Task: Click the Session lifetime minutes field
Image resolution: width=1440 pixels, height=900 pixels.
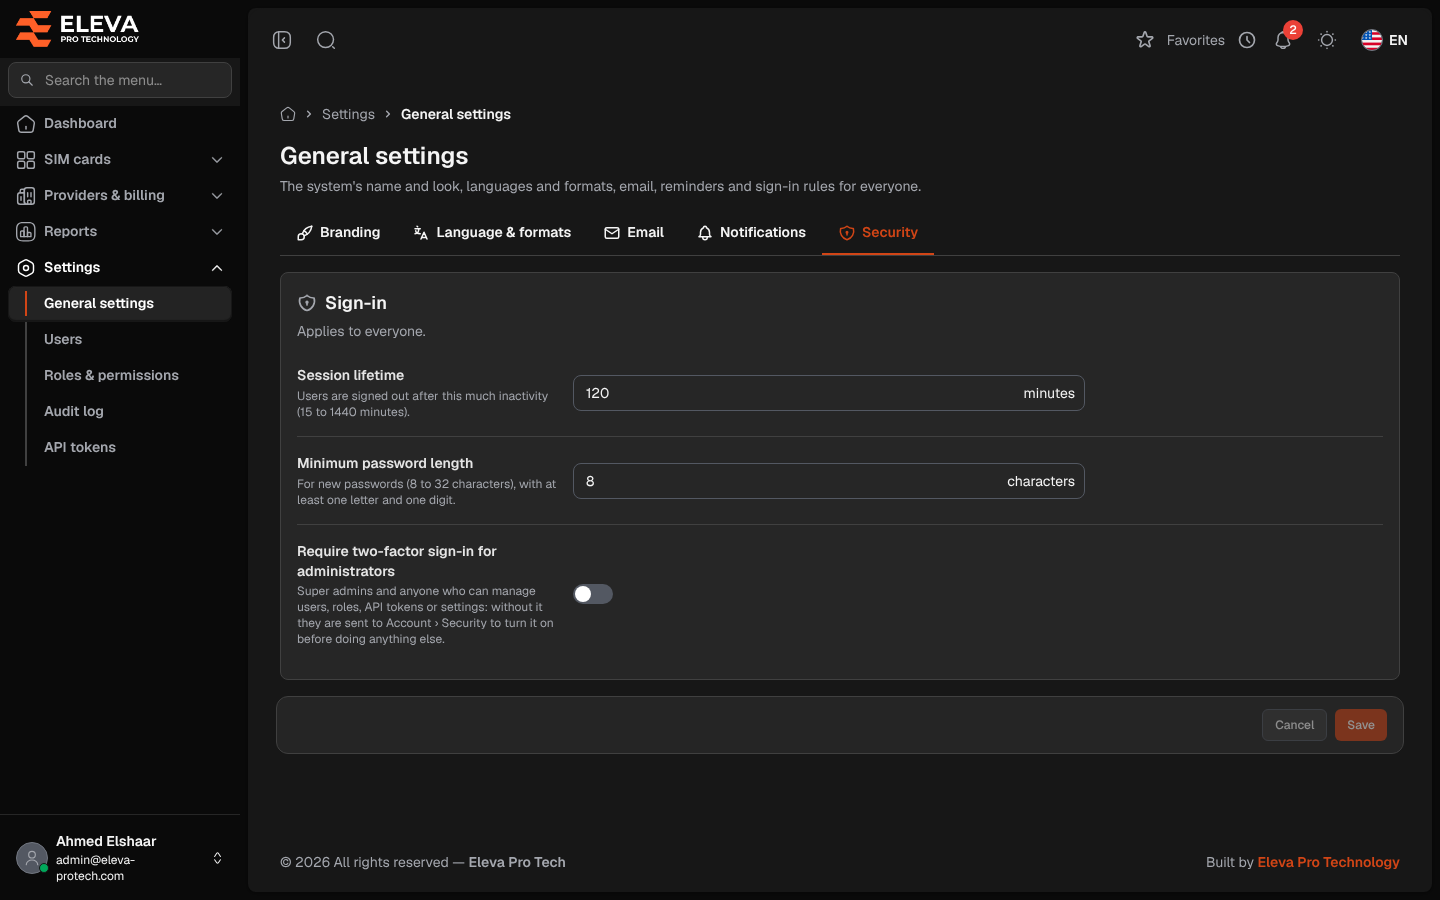Action: point(829,393)
